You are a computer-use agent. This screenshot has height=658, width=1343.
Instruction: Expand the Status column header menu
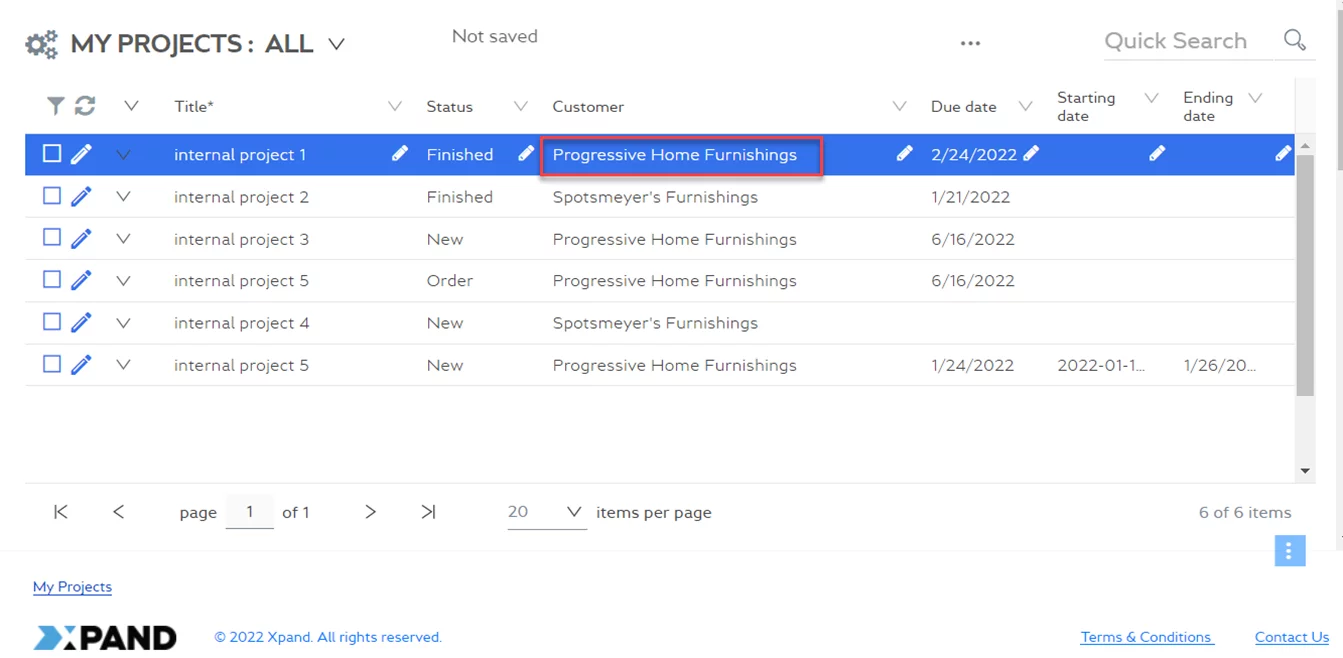[520, 106]
